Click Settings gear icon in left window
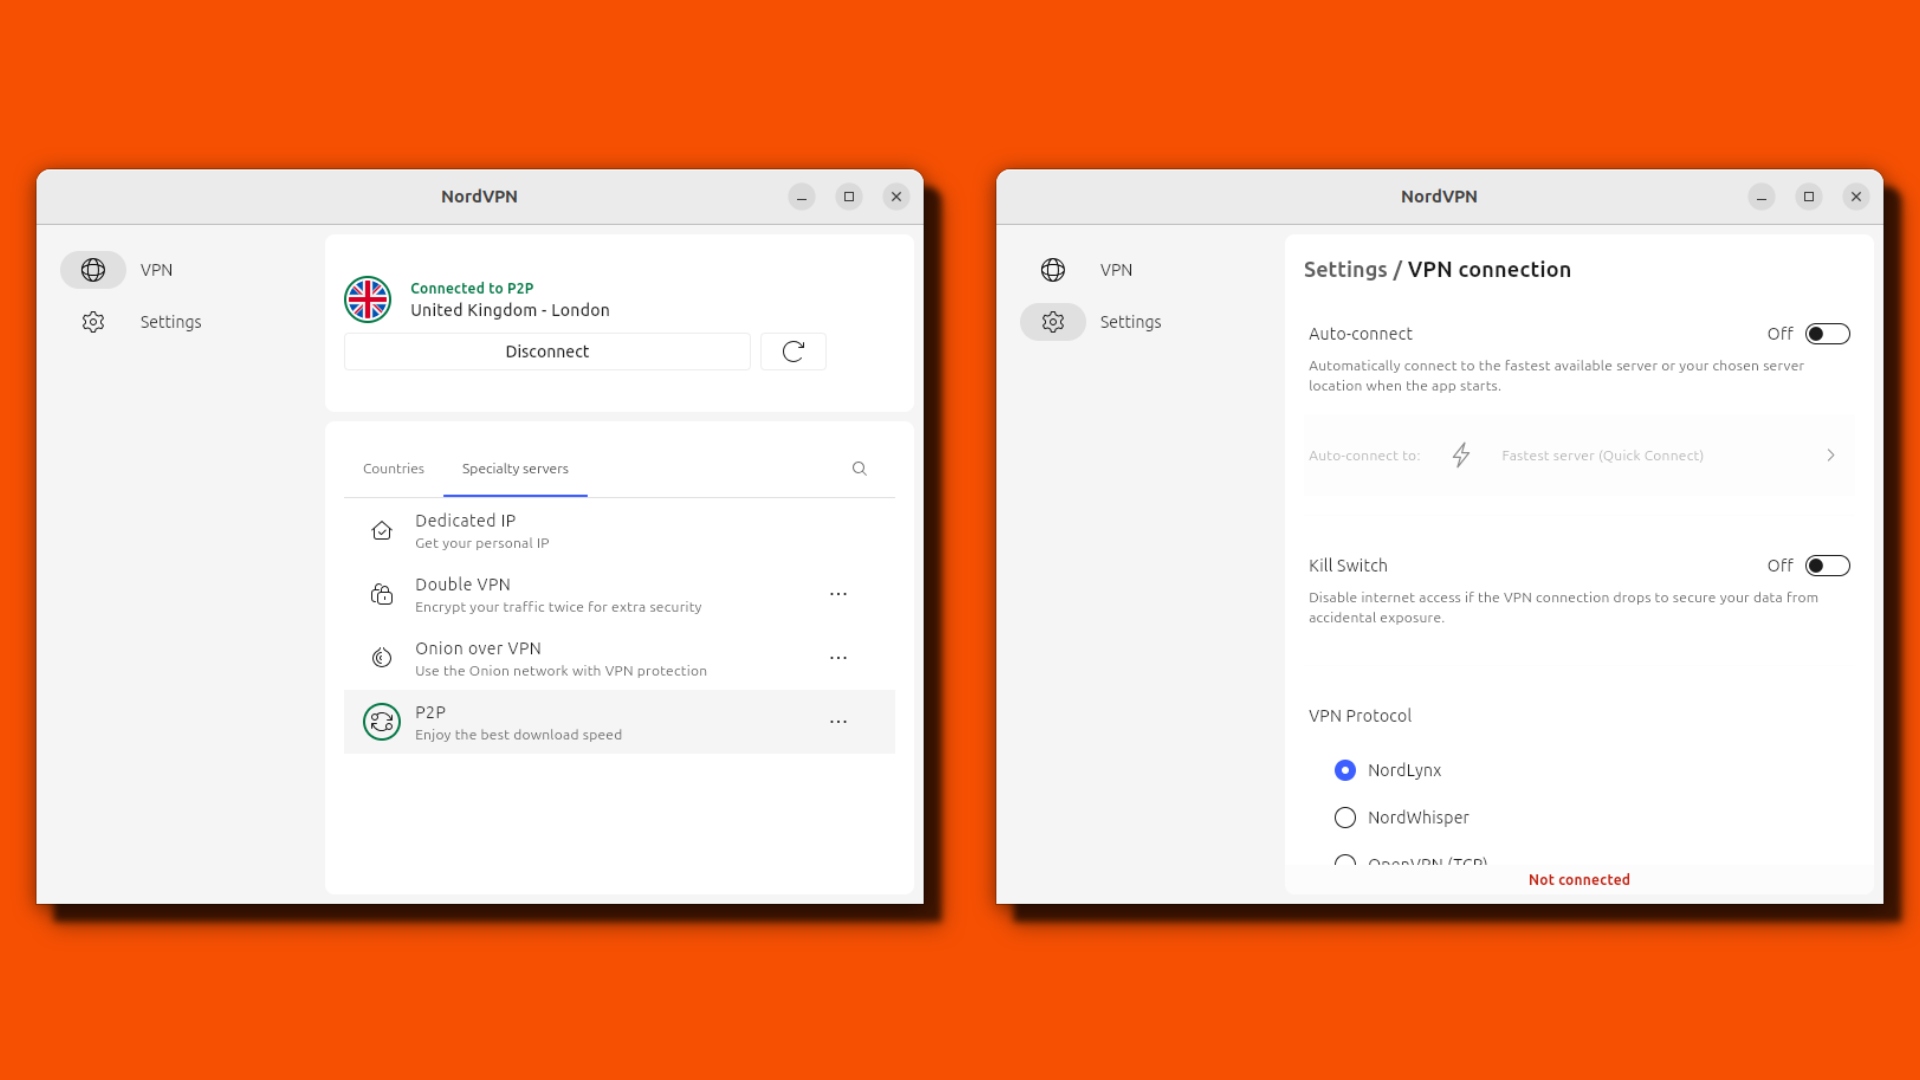The height and width of the screenshot is (1080, 1920). pos(93,322)
